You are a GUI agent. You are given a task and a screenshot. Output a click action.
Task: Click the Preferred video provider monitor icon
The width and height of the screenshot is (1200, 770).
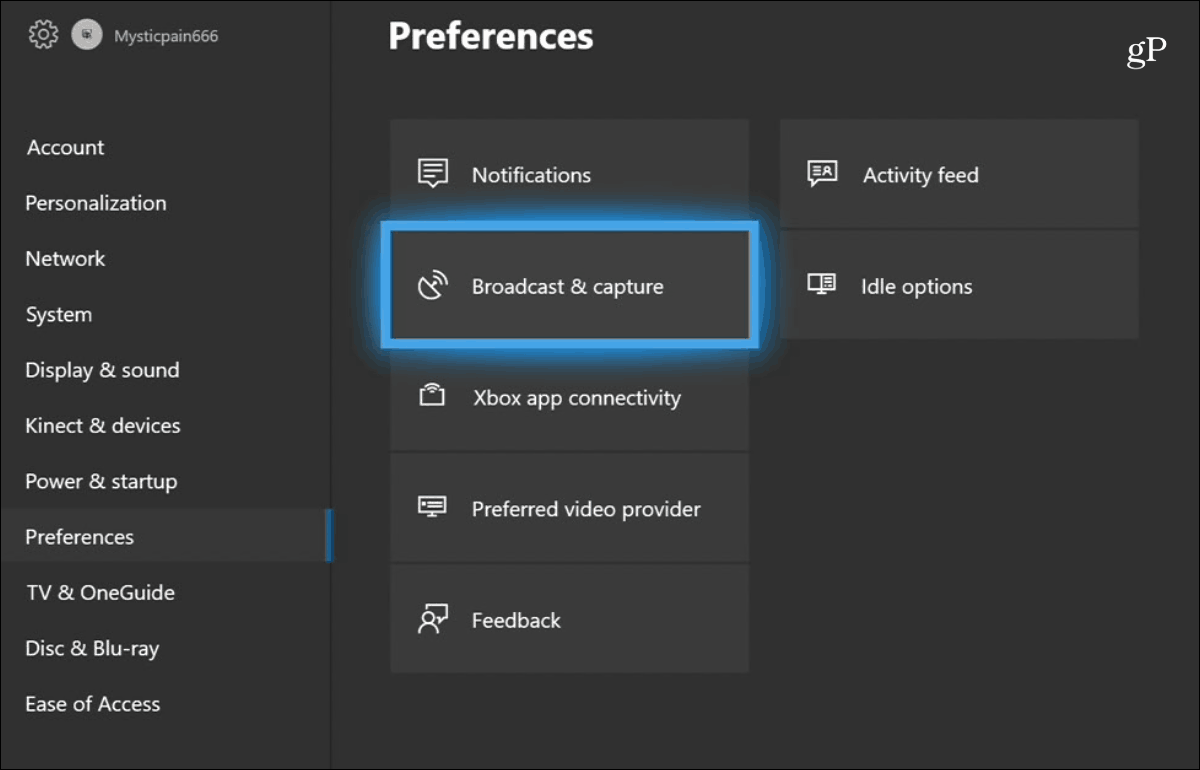432,508
